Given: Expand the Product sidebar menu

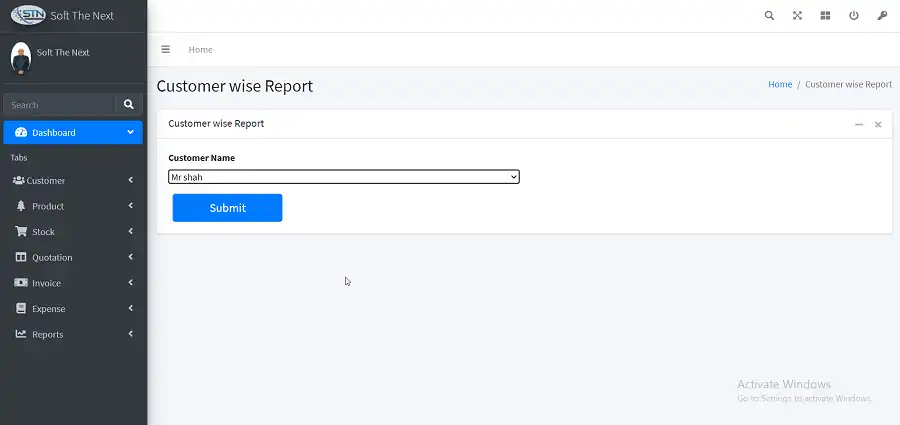Looking at the screenshot, I should (73, 206).
